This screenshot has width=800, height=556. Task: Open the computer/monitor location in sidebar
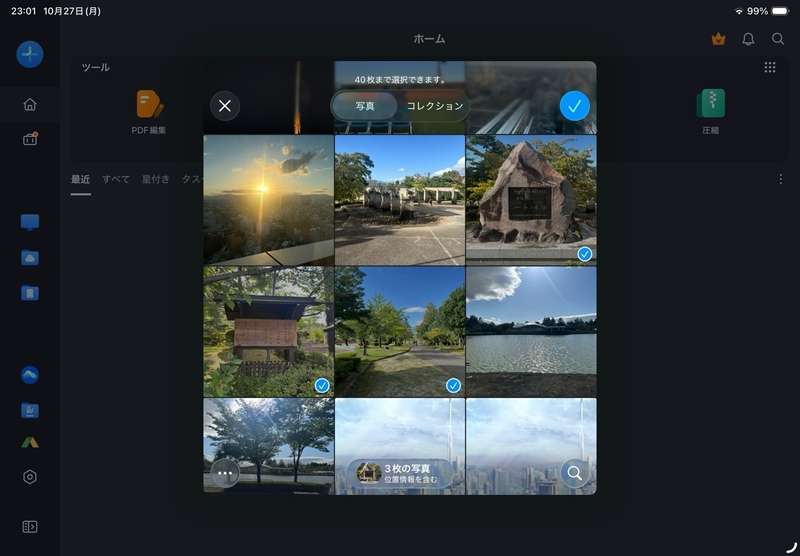[30, 222]
